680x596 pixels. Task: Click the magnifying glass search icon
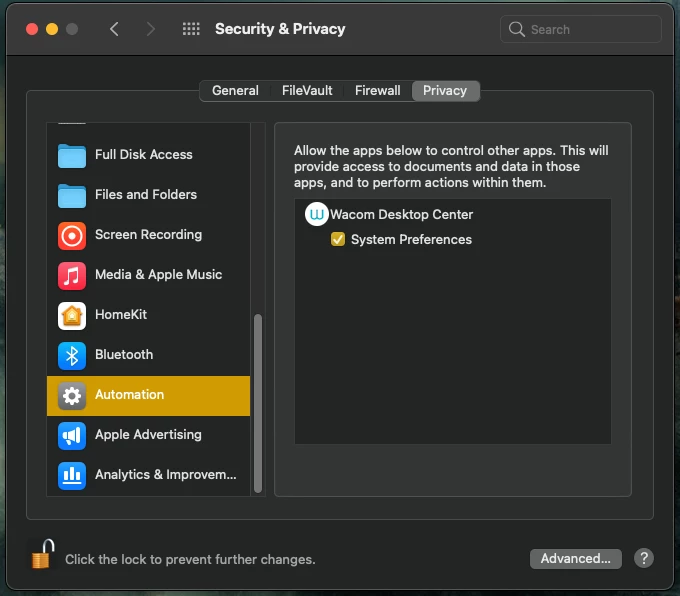pyautogui.click(x=517, y=29)
